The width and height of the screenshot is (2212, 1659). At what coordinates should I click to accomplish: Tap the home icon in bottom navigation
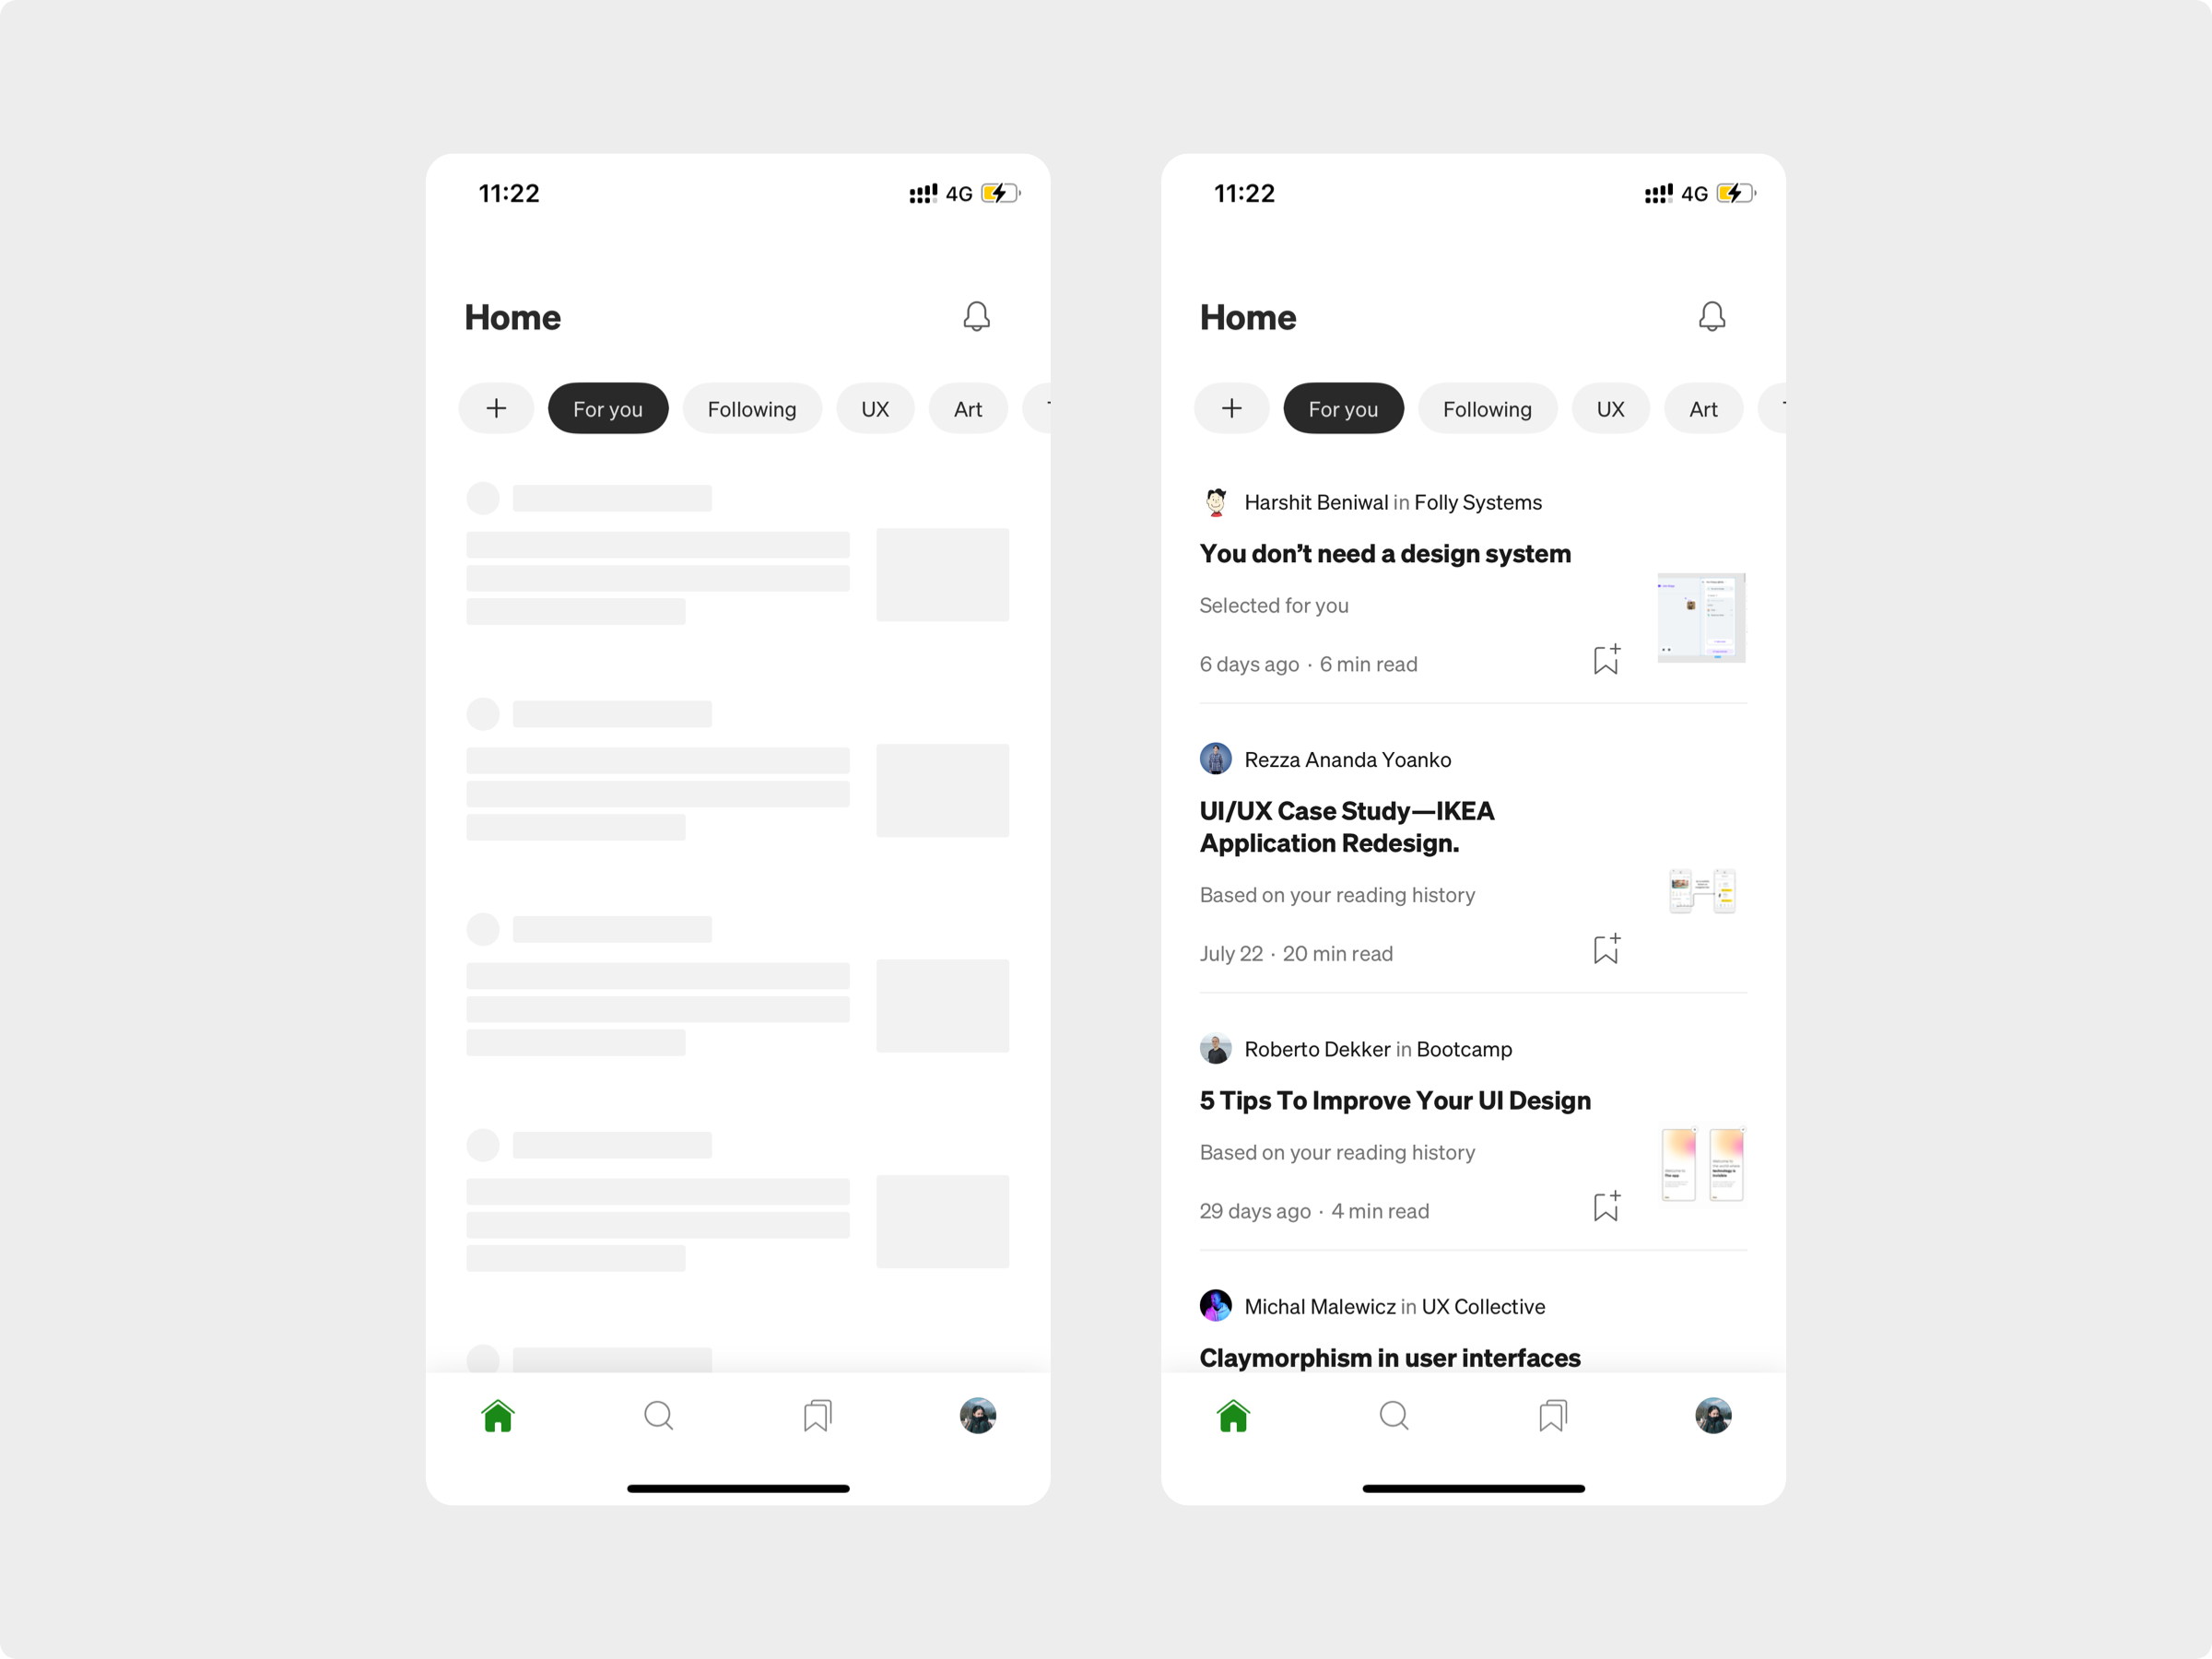[x=497, y=1415]
